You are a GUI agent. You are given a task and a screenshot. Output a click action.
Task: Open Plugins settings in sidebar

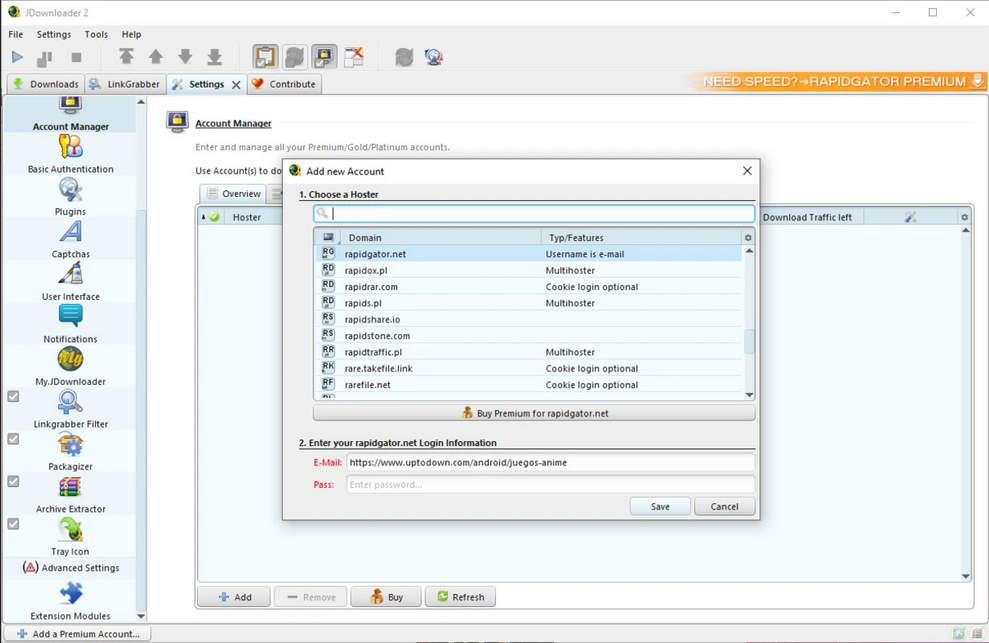pos(70,197)
